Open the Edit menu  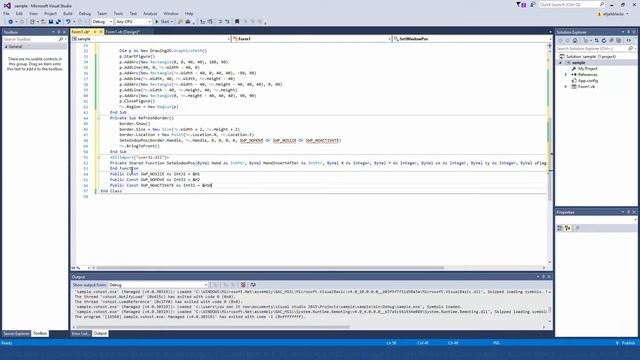point(19,13)
